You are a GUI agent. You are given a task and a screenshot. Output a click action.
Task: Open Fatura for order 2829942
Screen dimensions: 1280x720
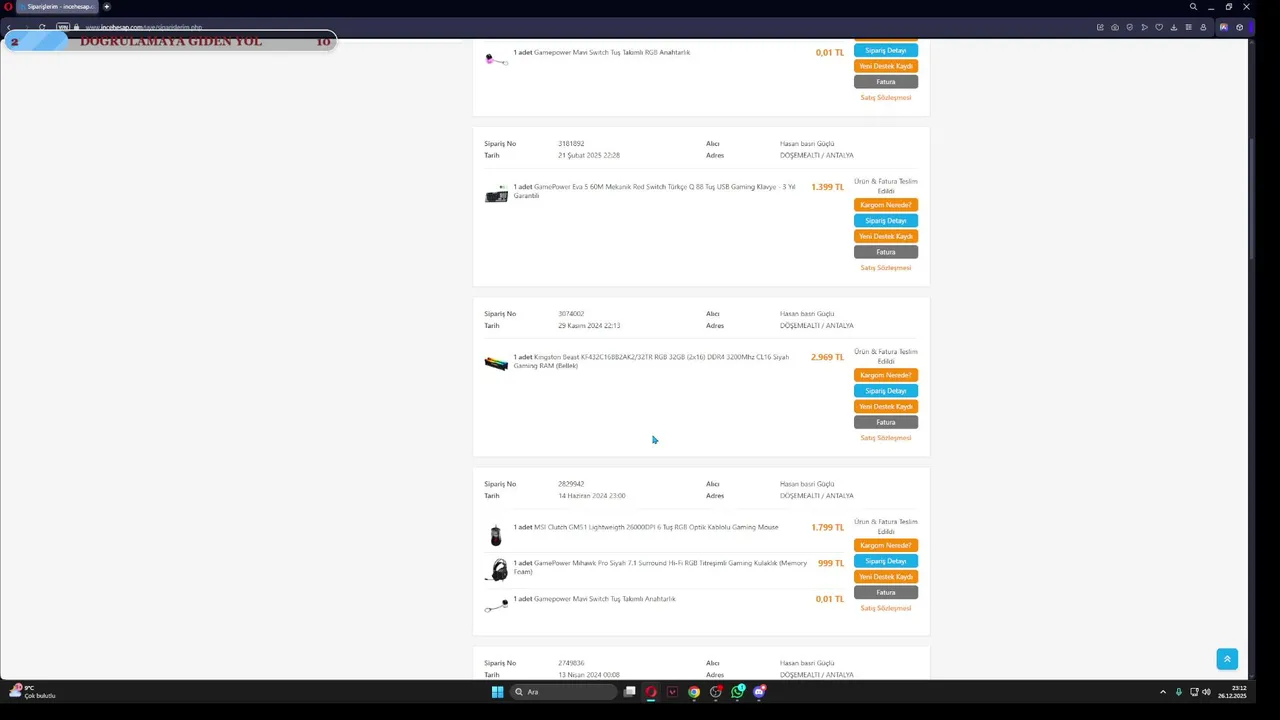tap(886, 592)
